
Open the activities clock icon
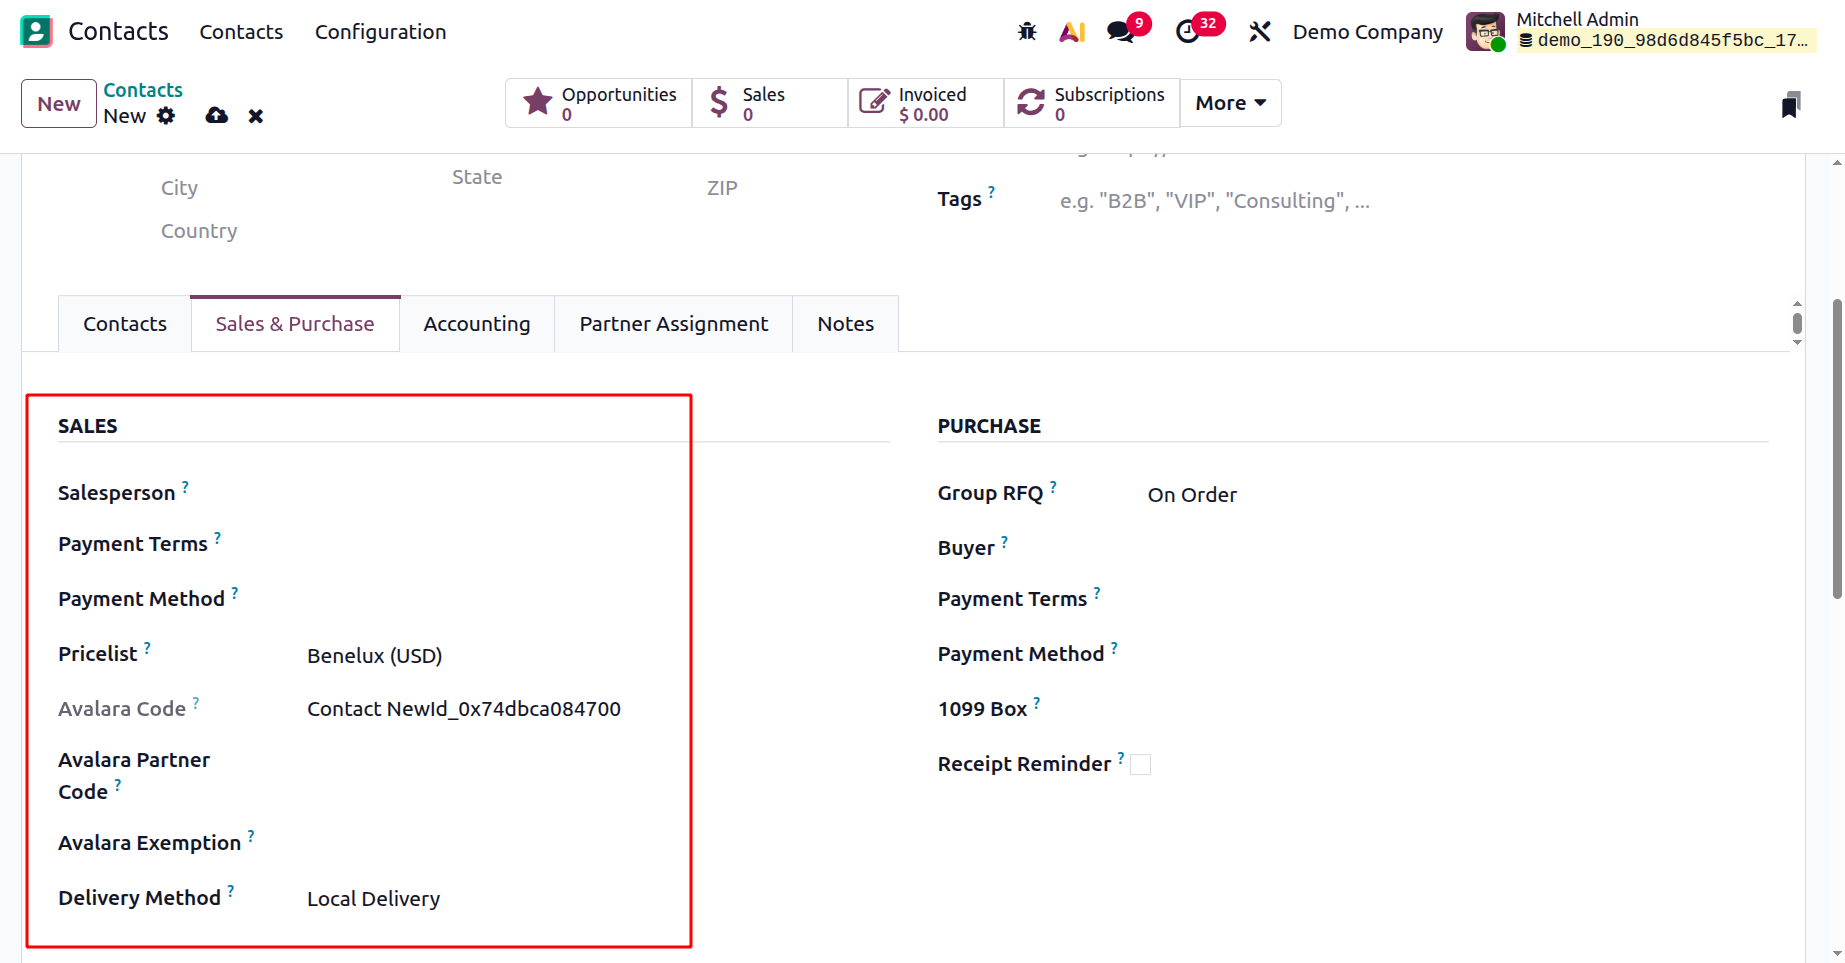pos(1188,32)
